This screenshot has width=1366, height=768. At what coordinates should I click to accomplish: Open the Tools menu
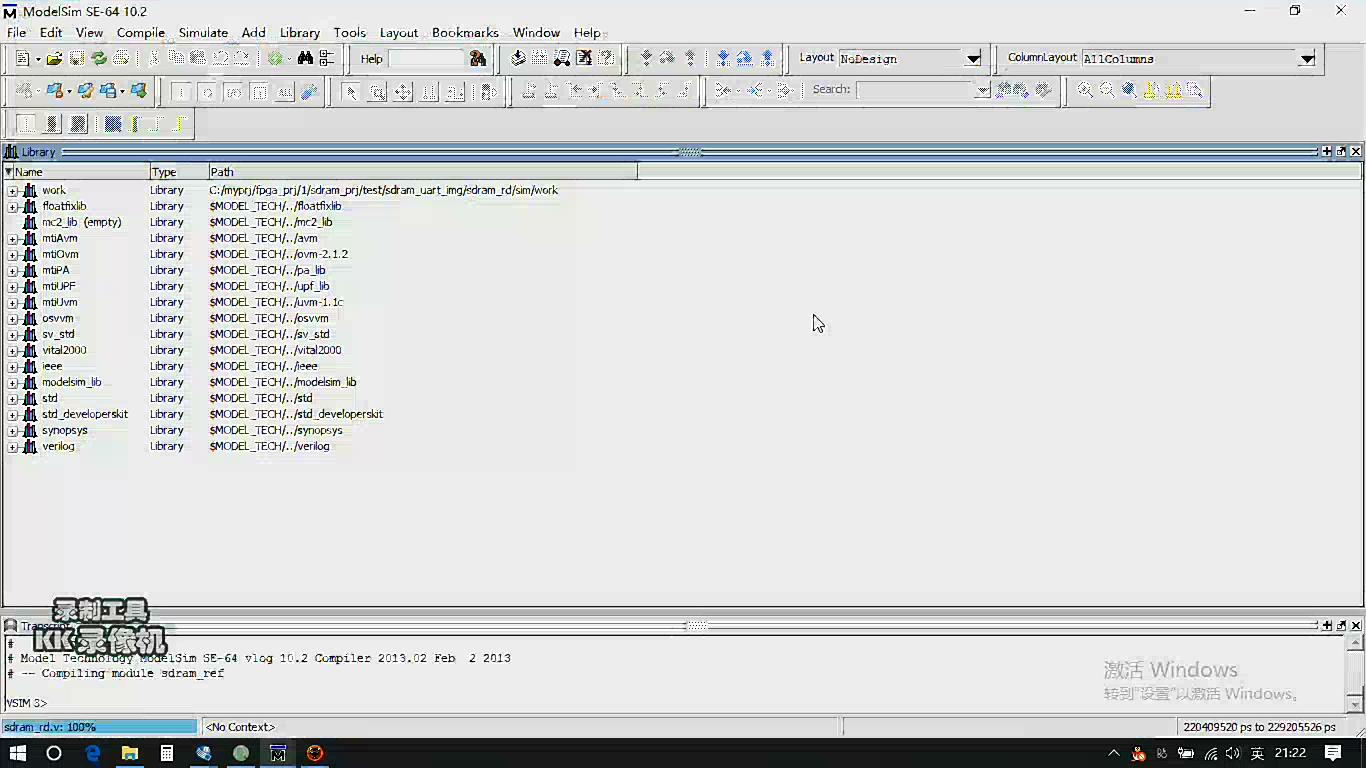click(x=349, y=32)
